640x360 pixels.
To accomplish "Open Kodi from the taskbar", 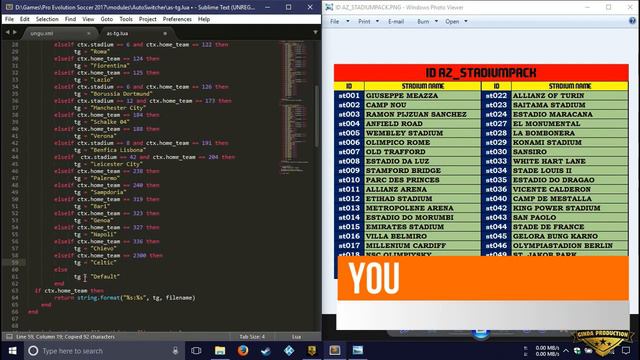I will (289, 351).
